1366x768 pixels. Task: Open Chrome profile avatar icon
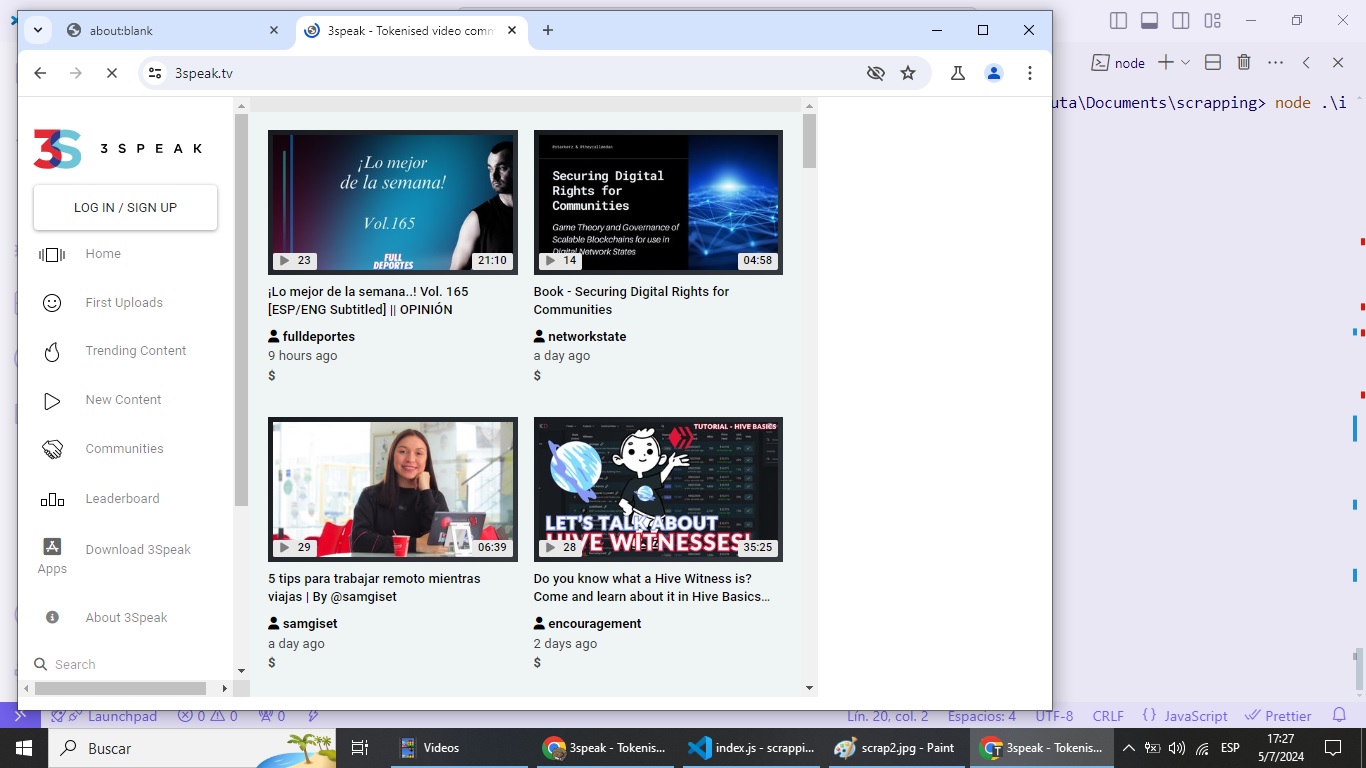click(x=994, y=73)
